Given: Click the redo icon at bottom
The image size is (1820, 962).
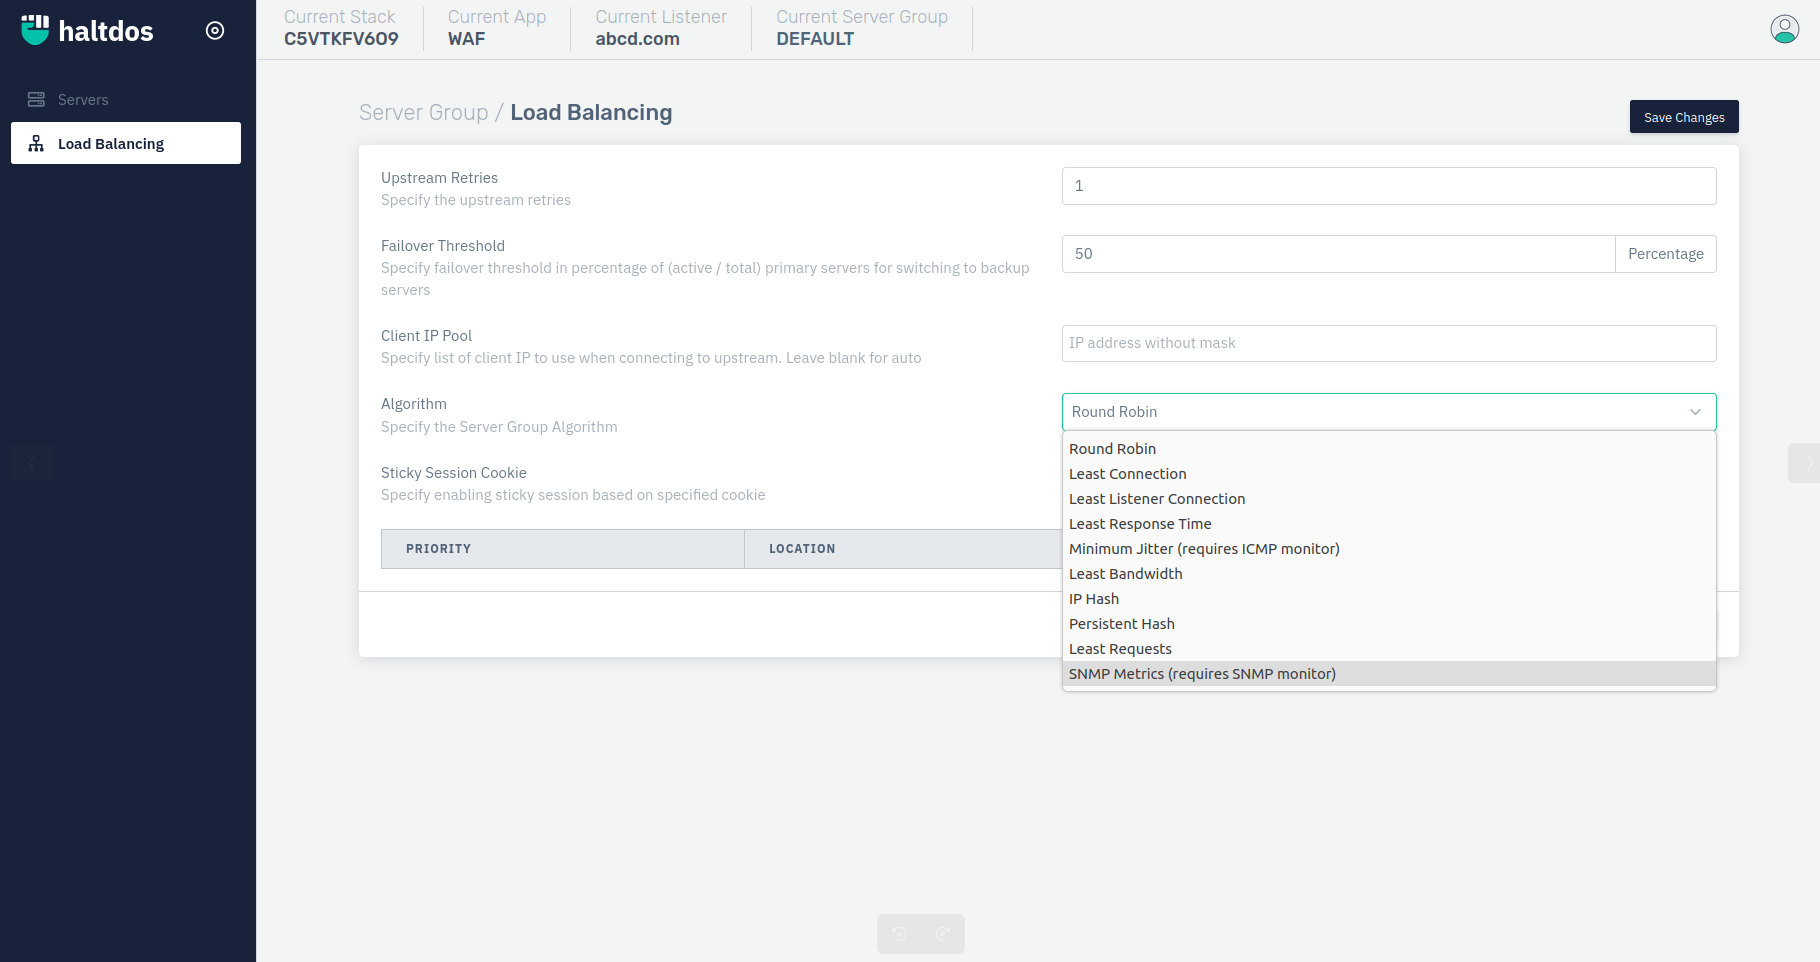Looking at the screenshot, I should coord(943,933).
